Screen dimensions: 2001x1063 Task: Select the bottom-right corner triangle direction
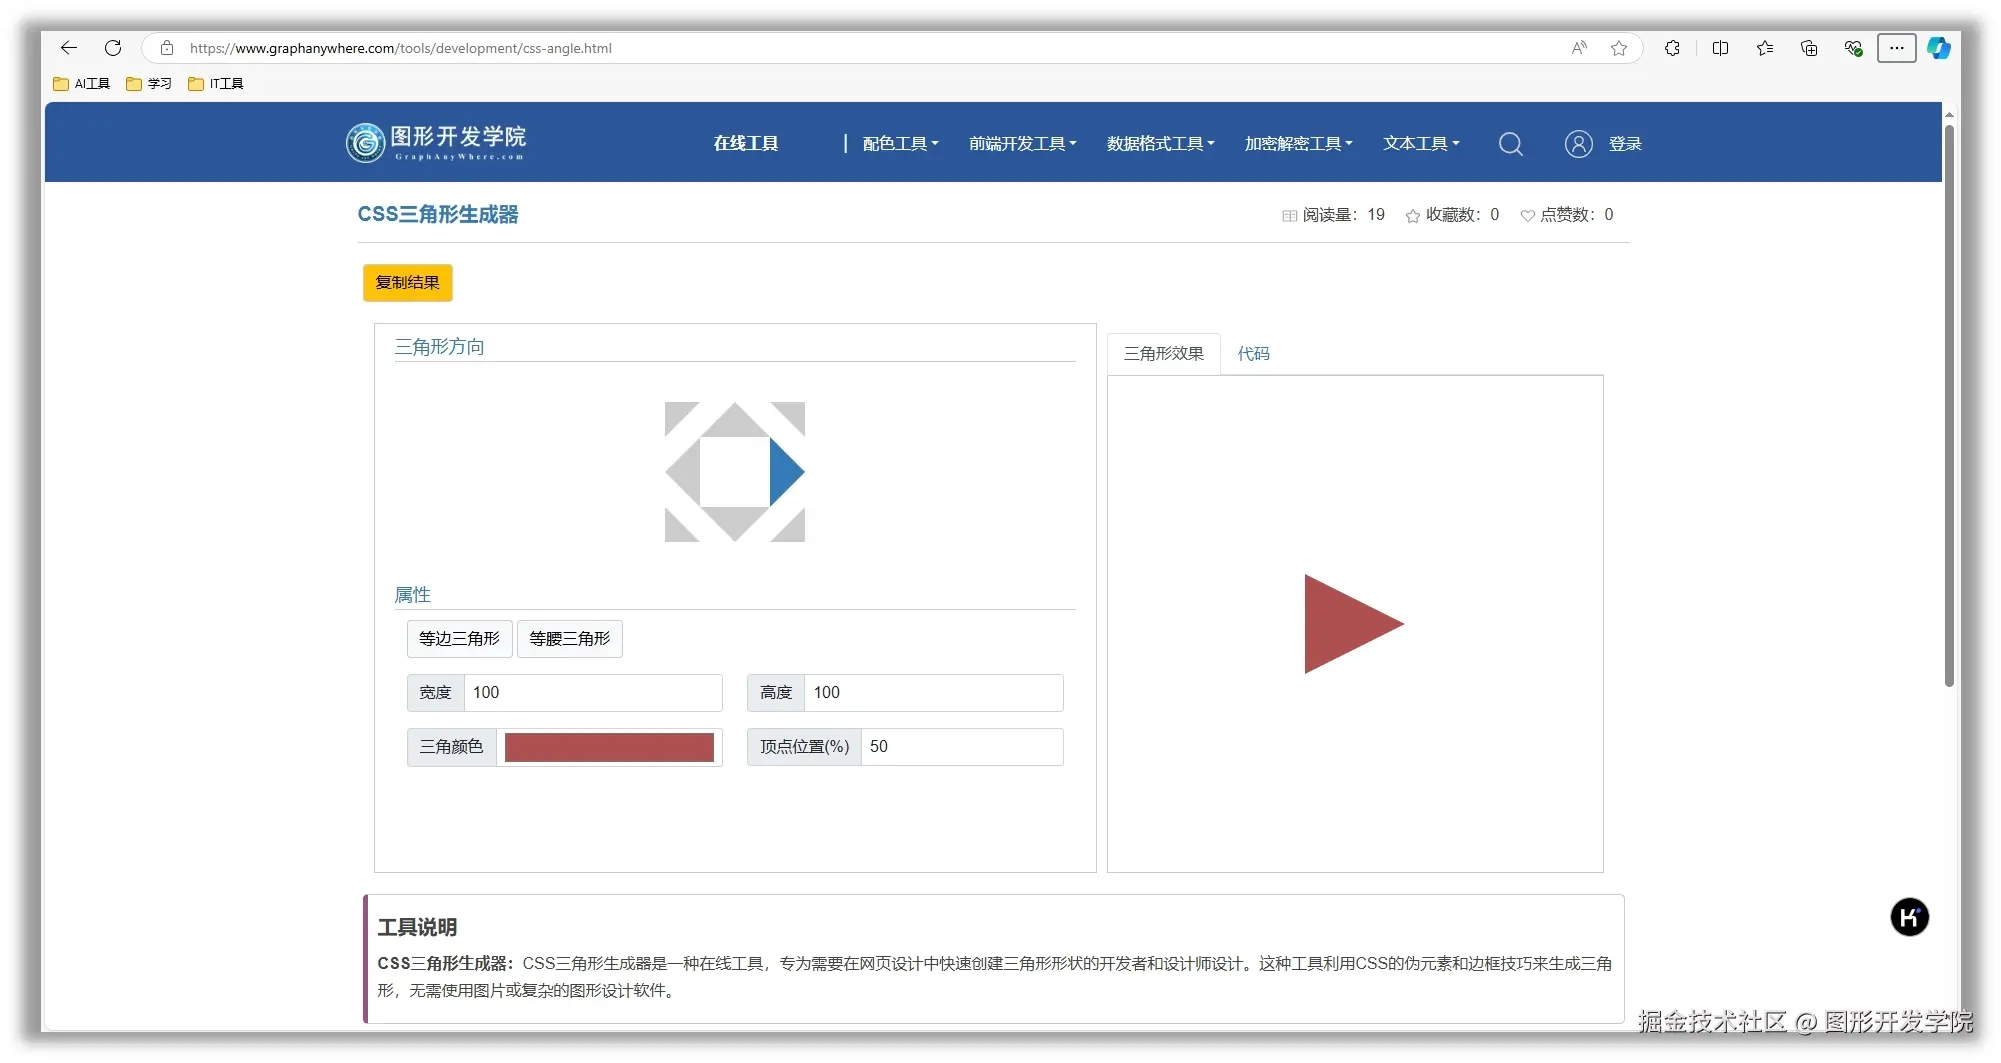tap(794, 531)
